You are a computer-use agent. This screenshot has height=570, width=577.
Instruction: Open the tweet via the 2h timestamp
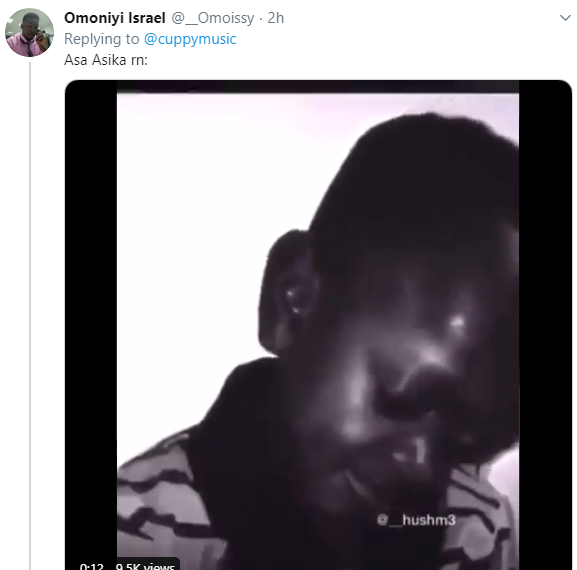tap(276, 18)
